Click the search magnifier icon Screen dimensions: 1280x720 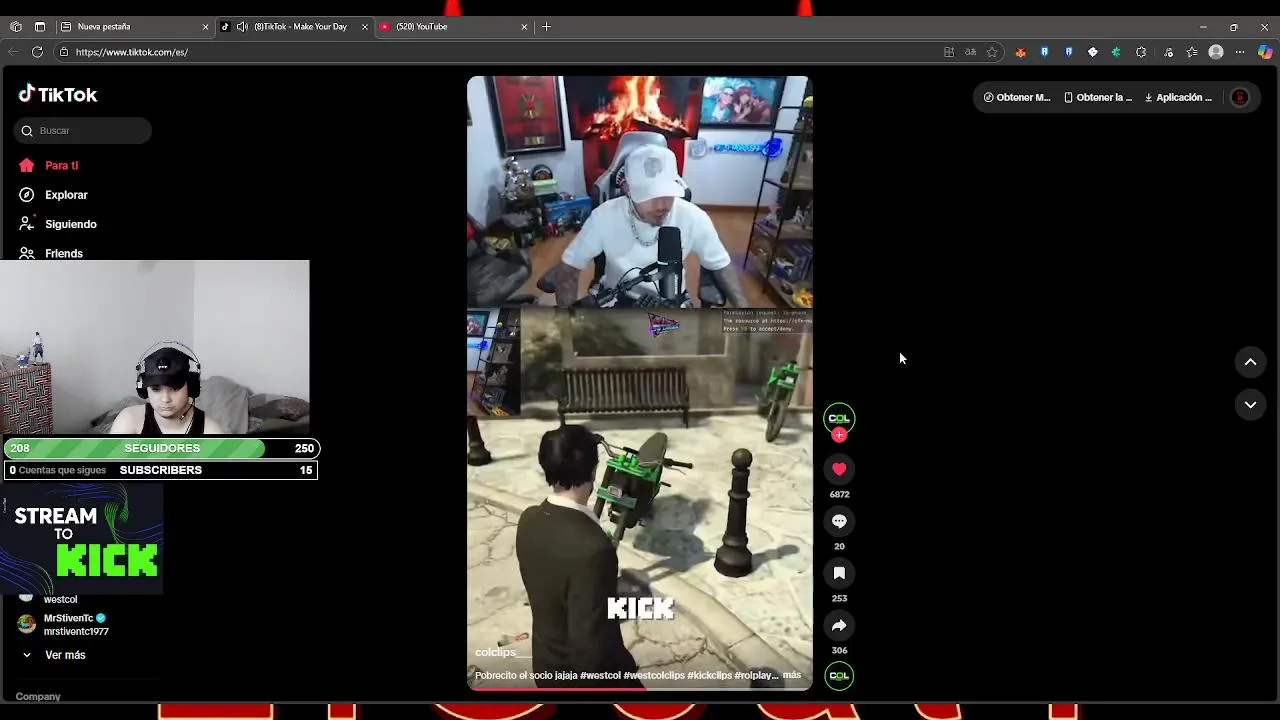click(x=27, y=131)
